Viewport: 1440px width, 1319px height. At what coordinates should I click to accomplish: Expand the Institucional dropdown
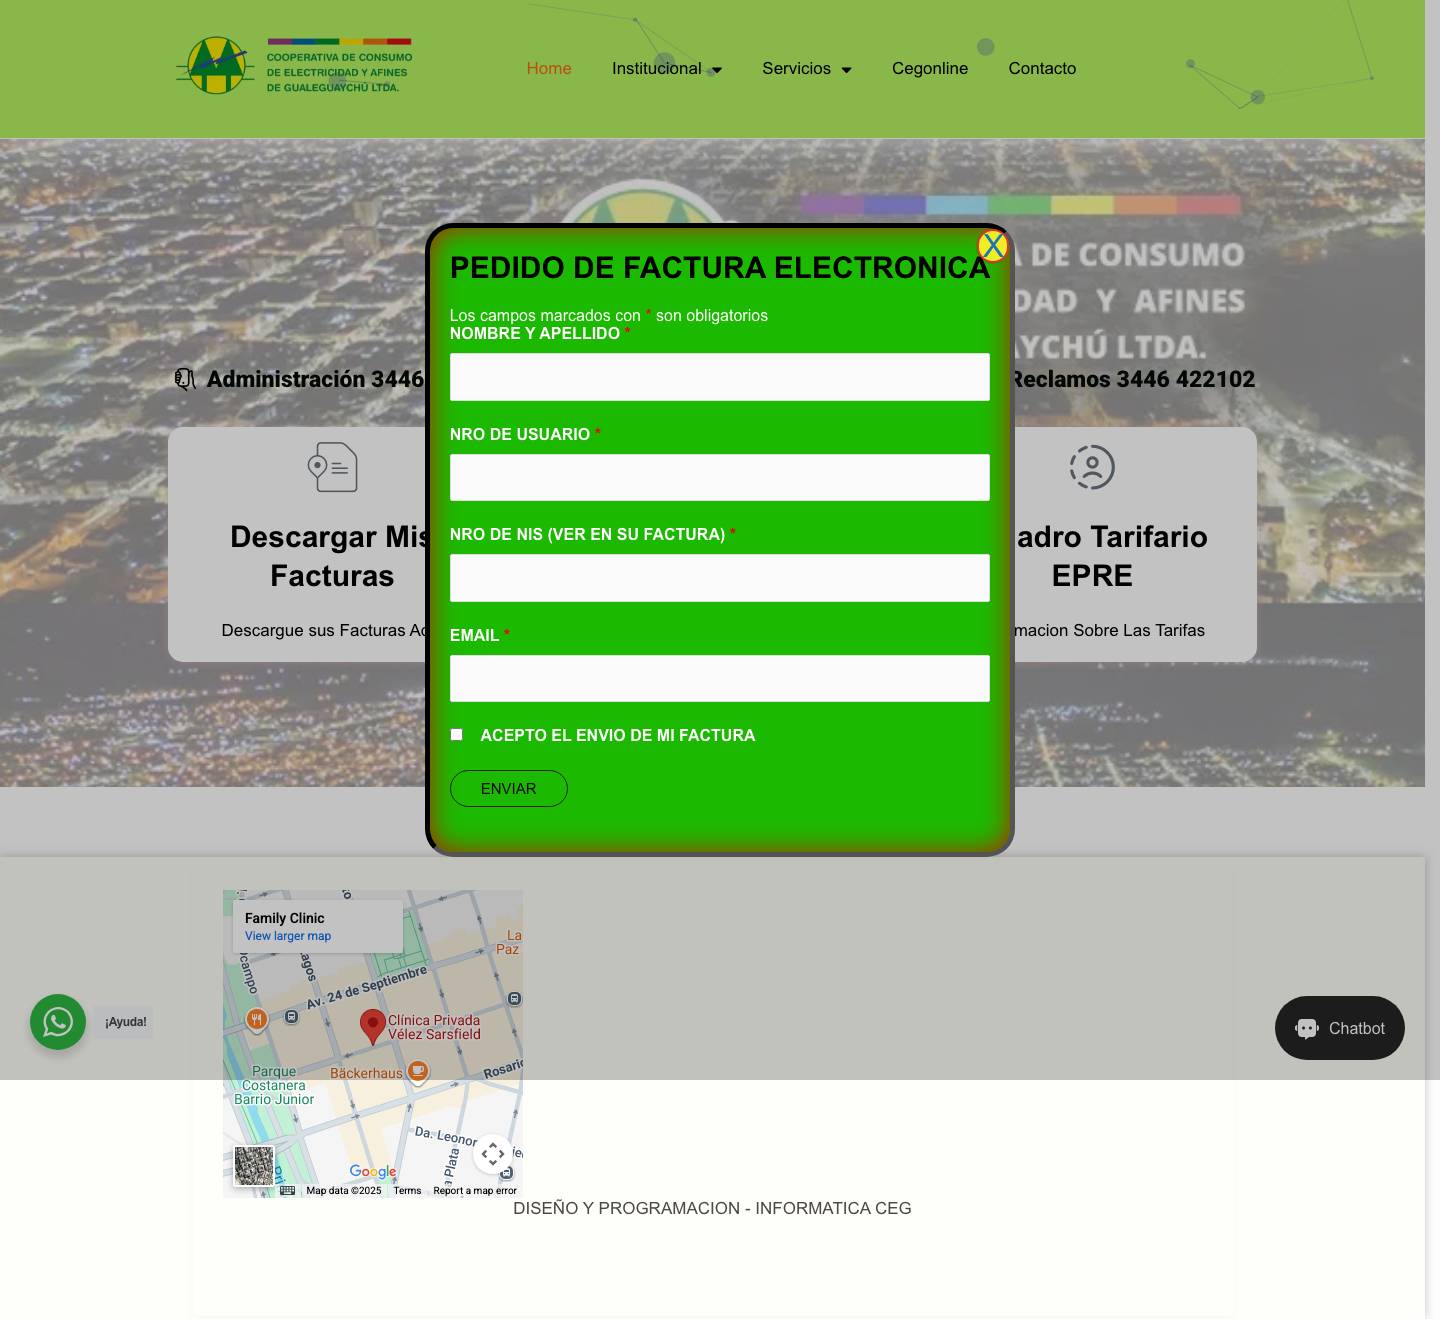pyautogui.click(x=665, y=68)
